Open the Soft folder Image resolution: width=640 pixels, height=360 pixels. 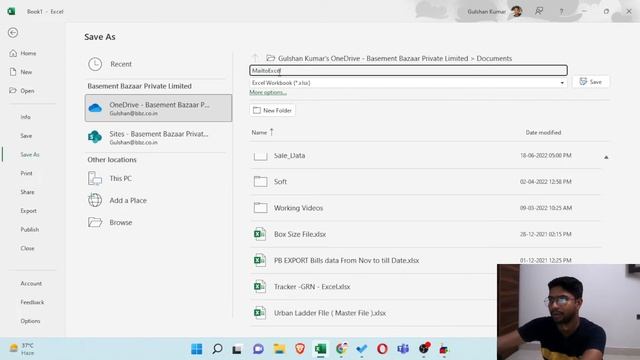(426, 182)
